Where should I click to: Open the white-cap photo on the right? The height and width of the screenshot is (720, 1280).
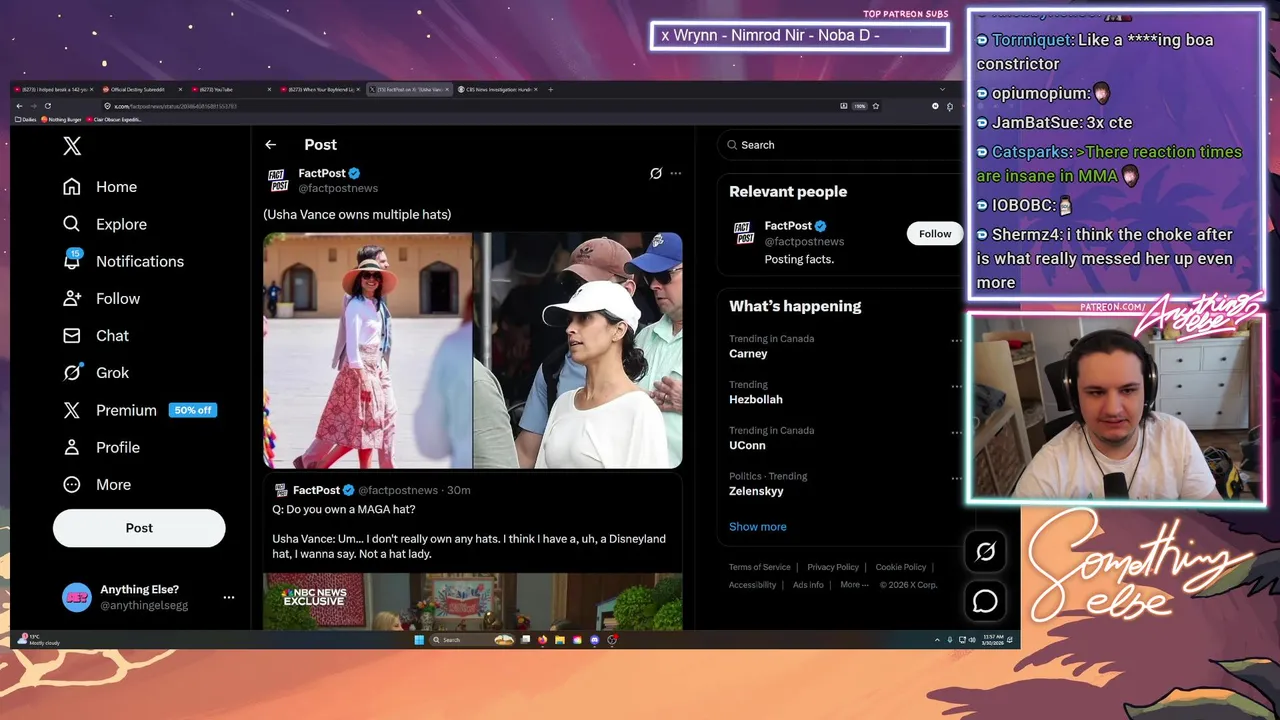point(578,350)
